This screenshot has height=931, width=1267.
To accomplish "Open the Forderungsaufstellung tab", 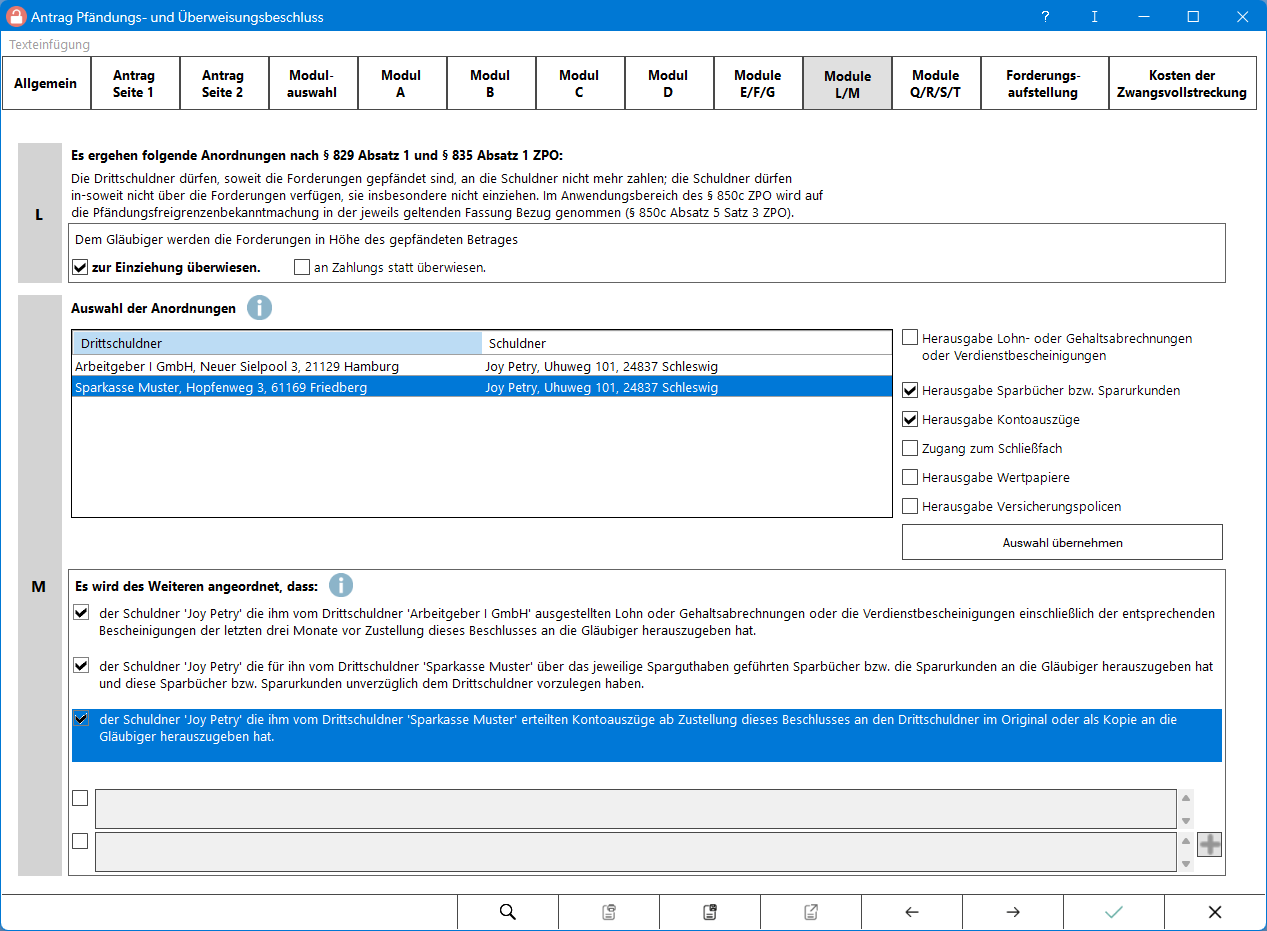I will point(1043,83).
